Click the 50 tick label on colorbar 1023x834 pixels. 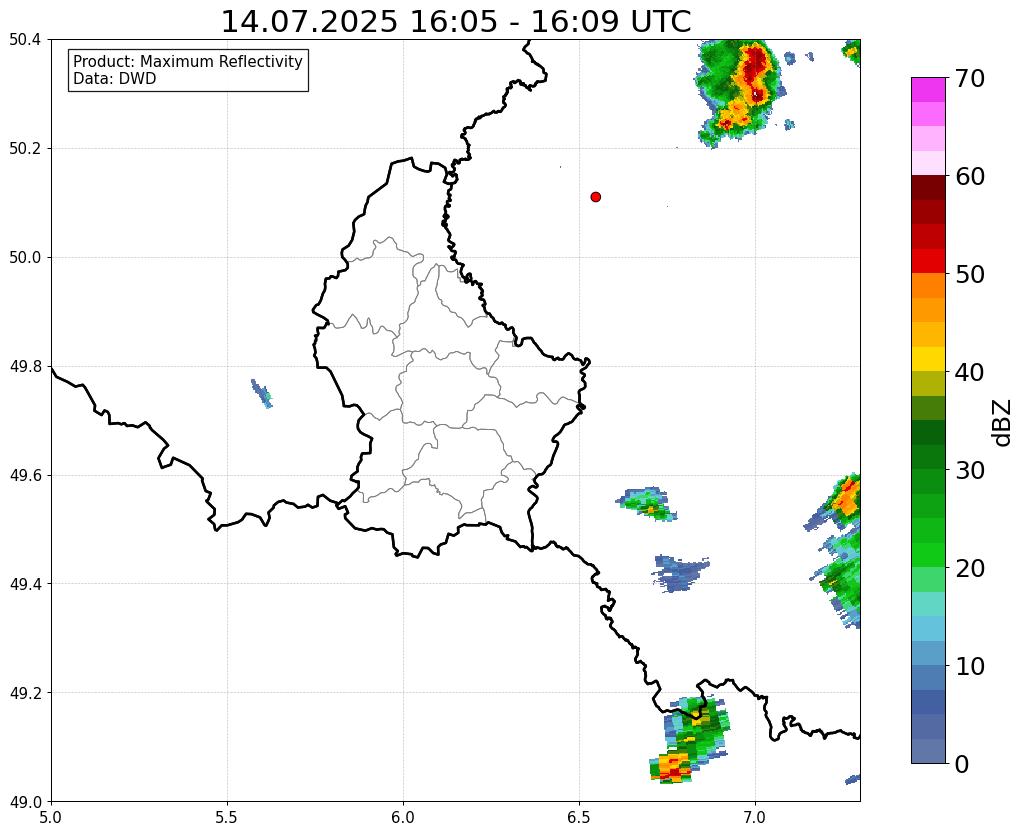pyautogui.click(x=970, y=274)
